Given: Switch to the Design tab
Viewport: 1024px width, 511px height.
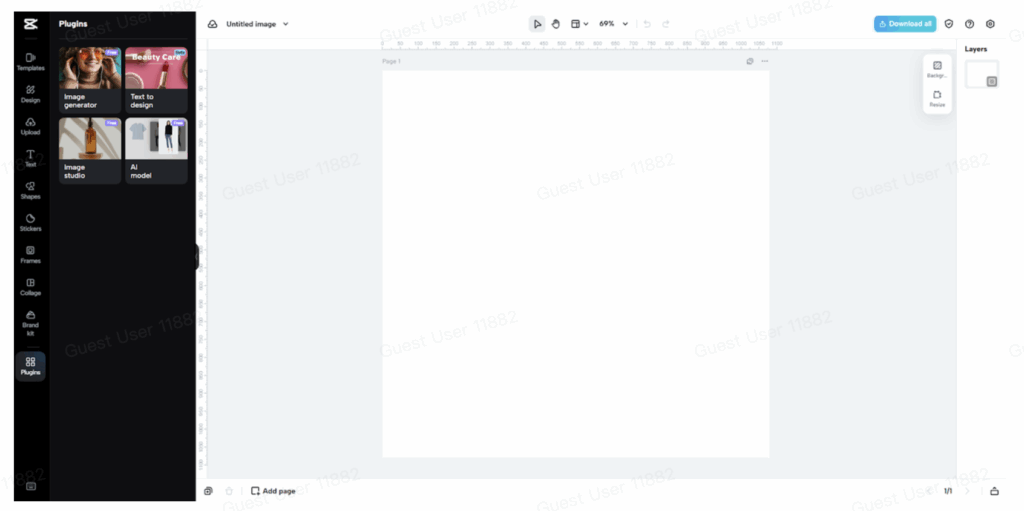Looking at the screenshot, I should pos(30,94).
